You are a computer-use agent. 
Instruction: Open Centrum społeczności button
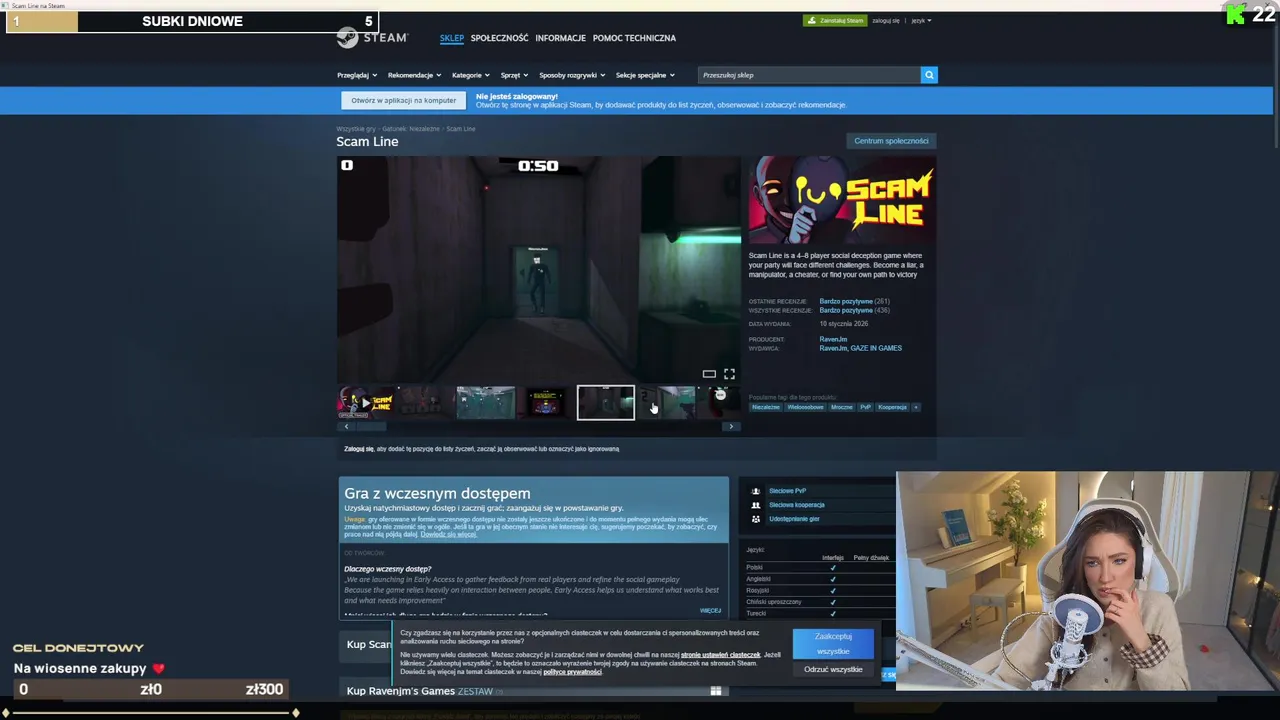point(891,141)
